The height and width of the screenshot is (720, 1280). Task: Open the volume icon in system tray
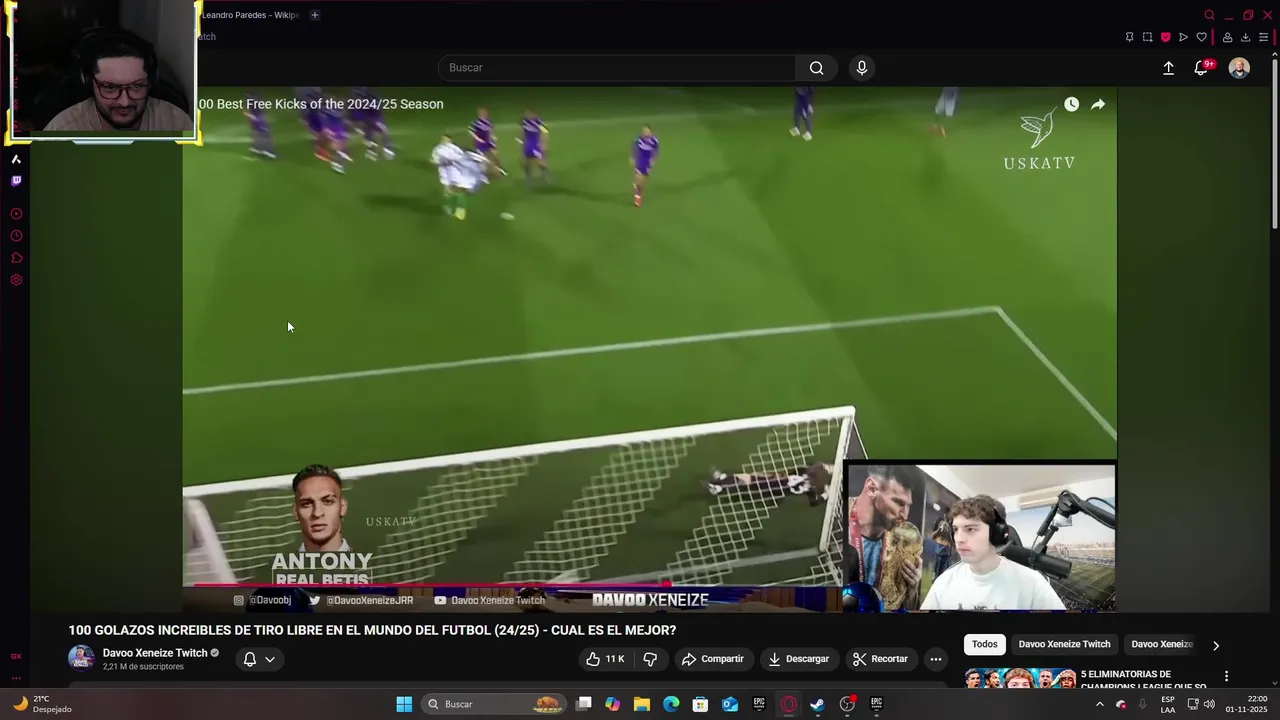pyautogui.click(x=1210, y=704)
